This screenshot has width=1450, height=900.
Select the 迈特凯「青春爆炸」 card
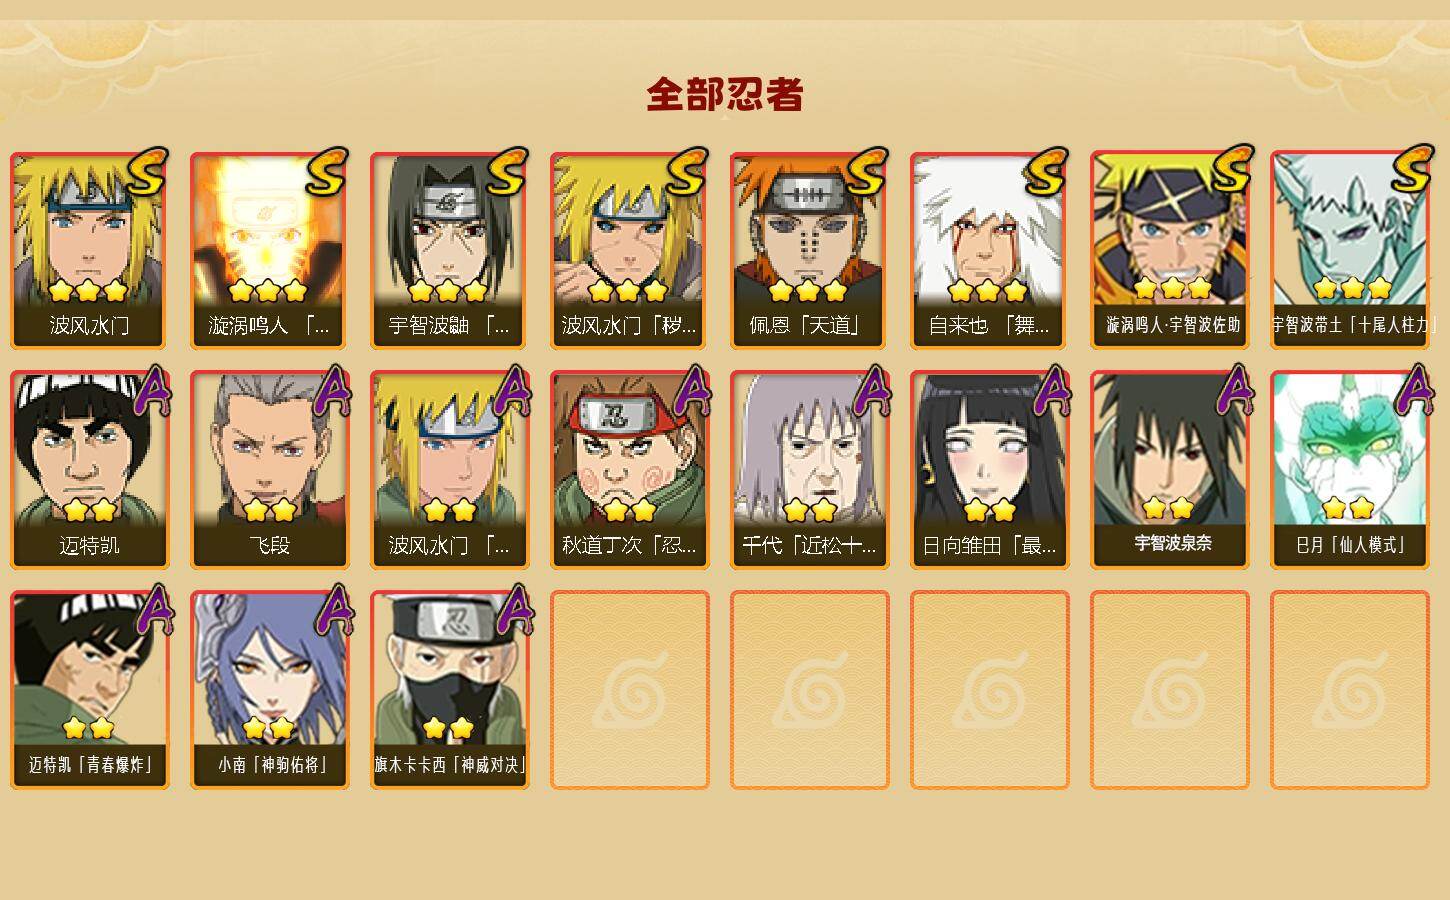click(90, 690)
